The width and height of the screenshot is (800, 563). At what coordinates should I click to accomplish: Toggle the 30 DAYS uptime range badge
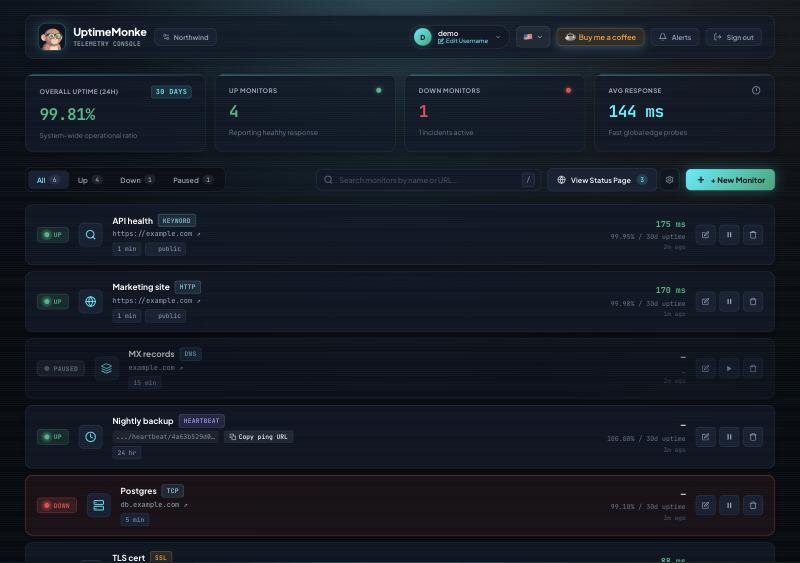(171, 92)
